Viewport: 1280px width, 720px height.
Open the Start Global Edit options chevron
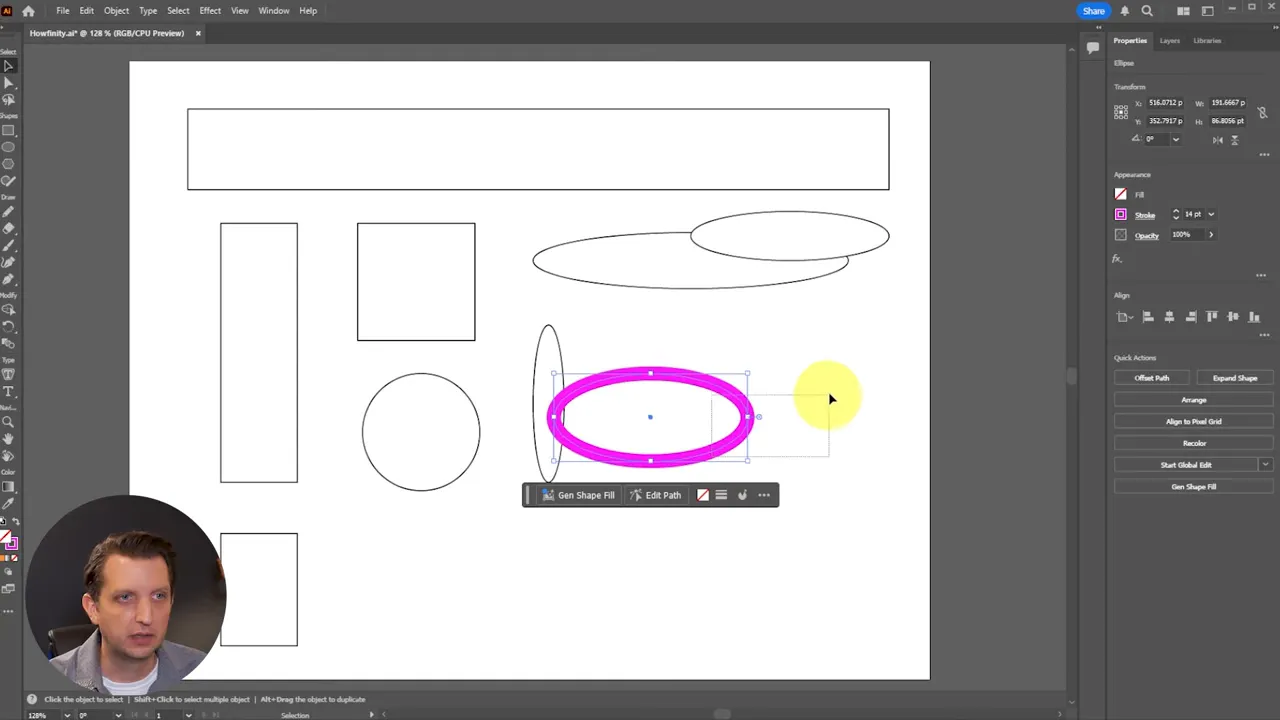tap(1266, 464)
